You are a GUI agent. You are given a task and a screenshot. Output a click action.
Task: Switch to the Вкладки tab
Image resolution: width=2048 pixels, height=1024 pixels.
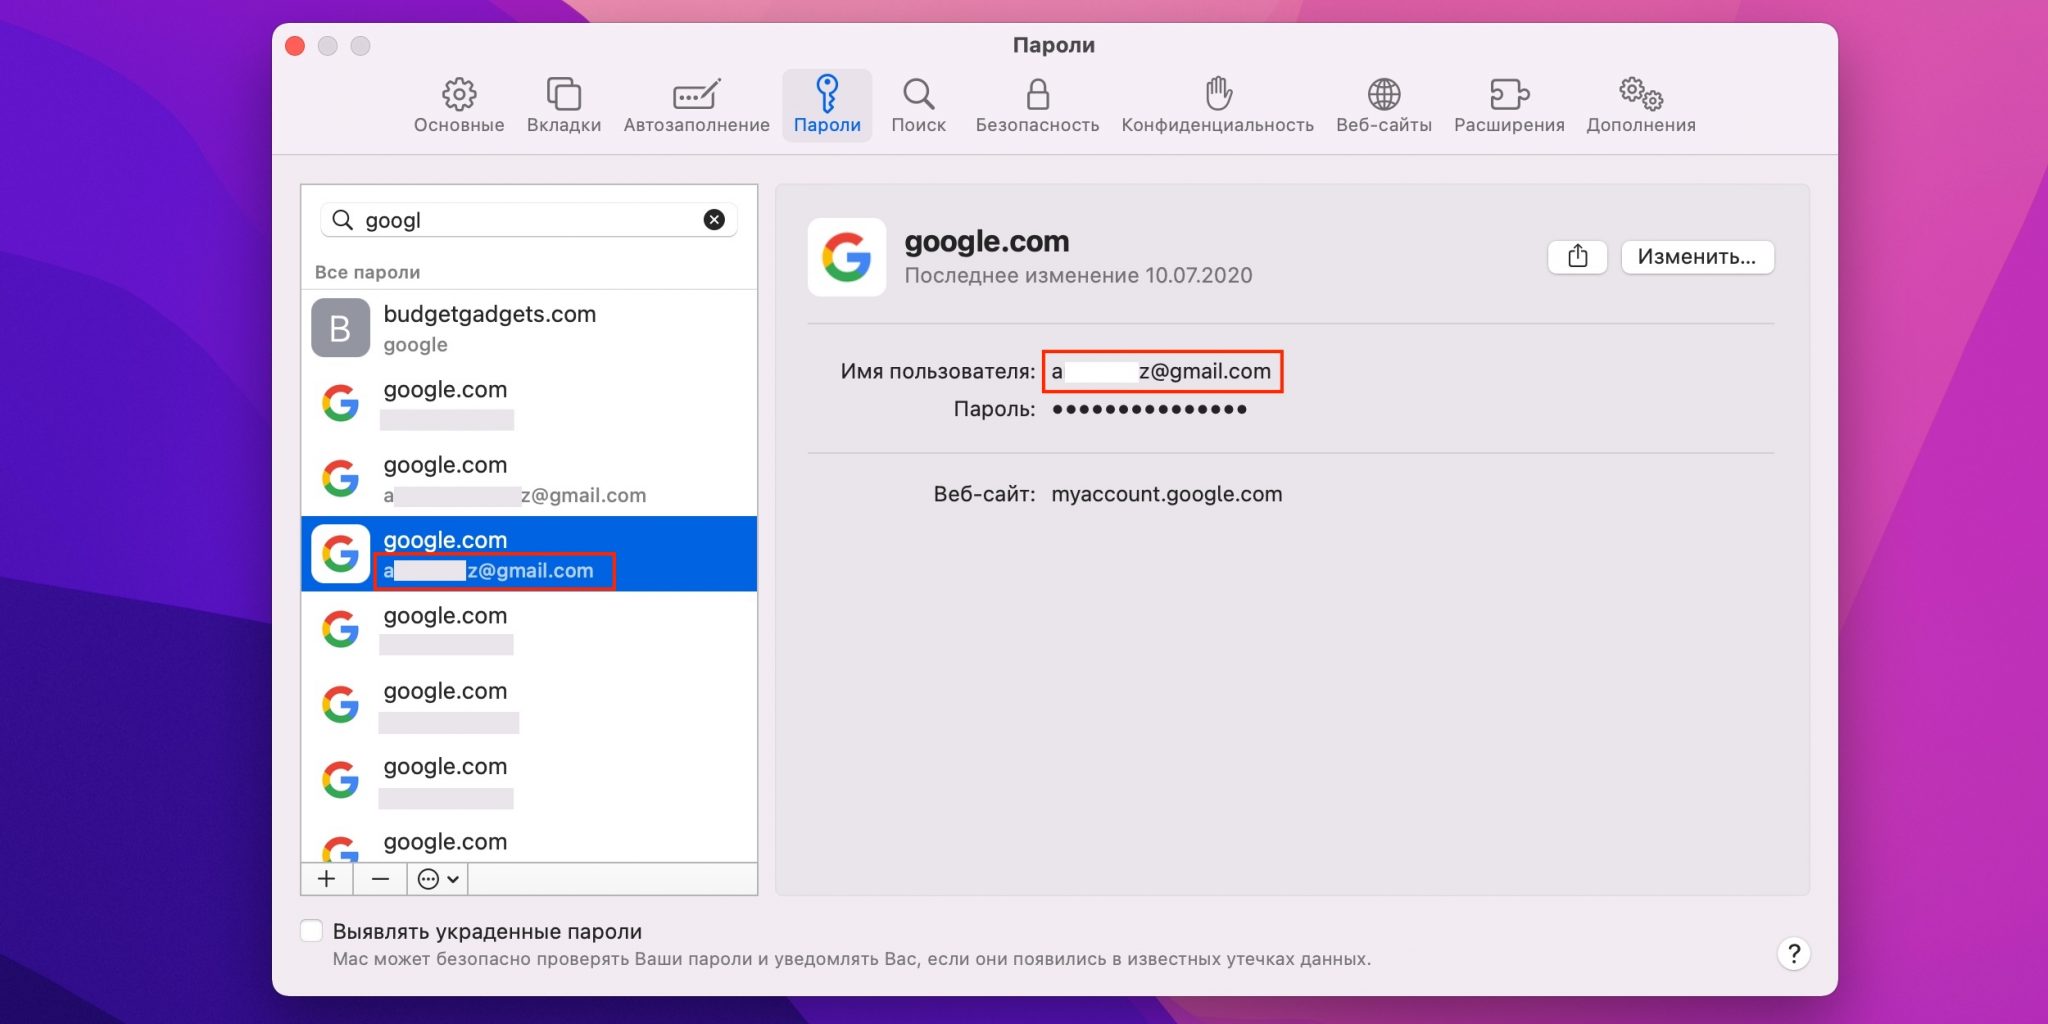click(x=564, y=106)
